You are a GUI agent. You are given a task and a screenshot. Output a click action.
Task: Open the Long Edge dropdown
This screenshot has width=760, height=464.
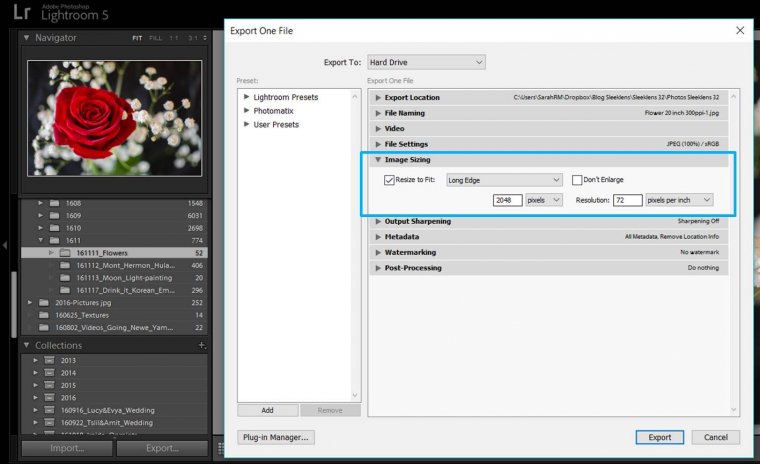pyautogui.click(x=504, y=180)
